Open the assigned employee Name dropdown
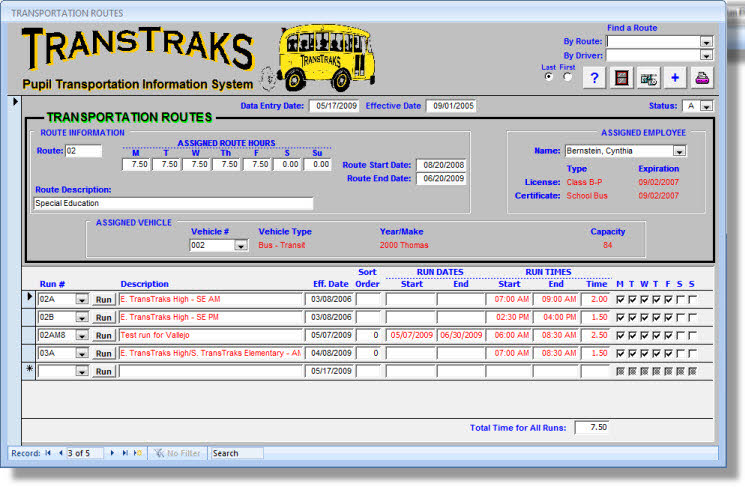Screen dimensions: 745x487 [680, 151]
